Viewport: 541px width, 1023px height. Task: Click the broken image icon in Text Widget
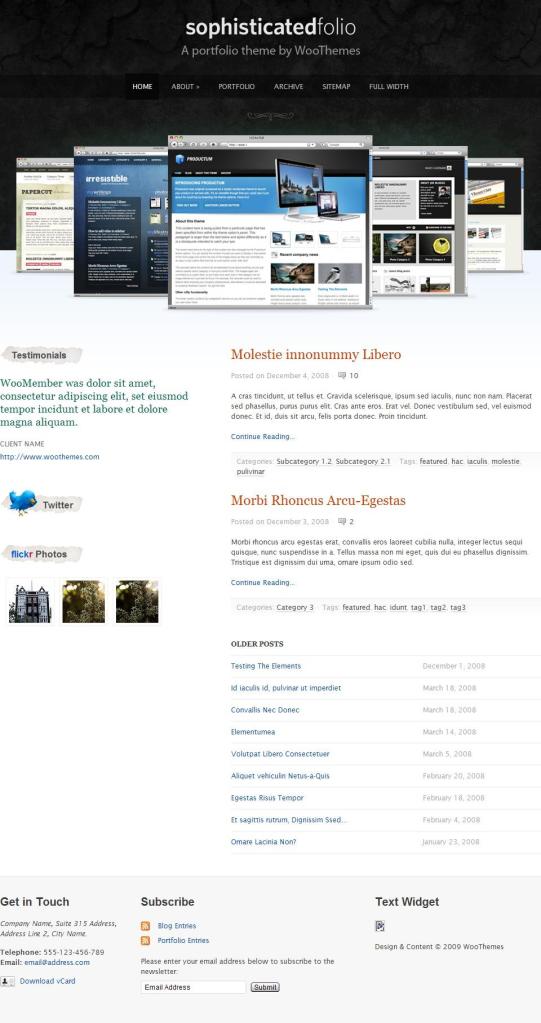[x=380, y=926]
